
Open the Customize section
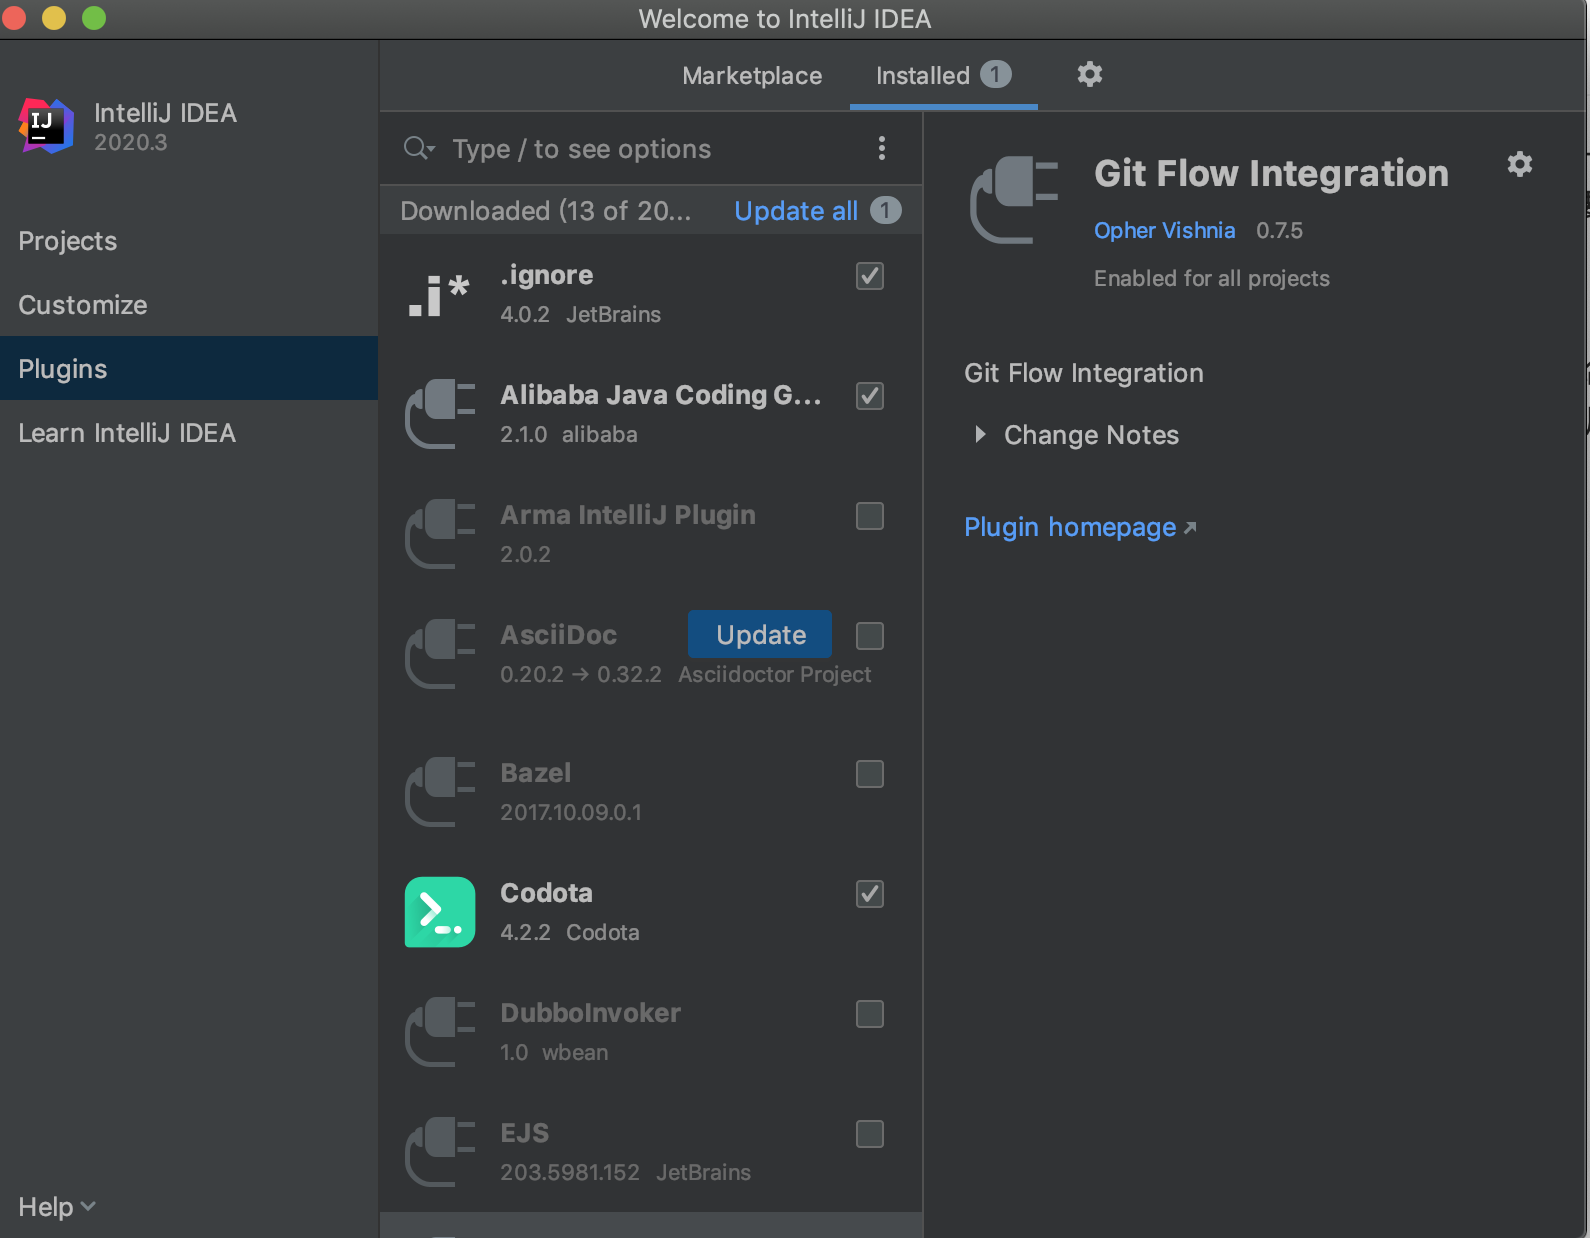coord(189,305)
